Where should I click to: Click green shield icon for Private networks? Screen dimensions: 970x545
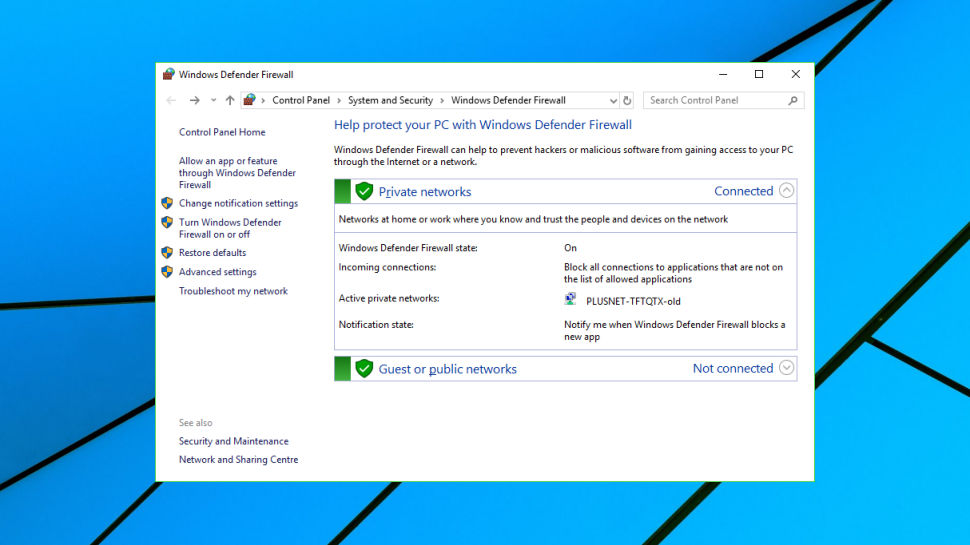pyautogui.click(x=364, y=191)
